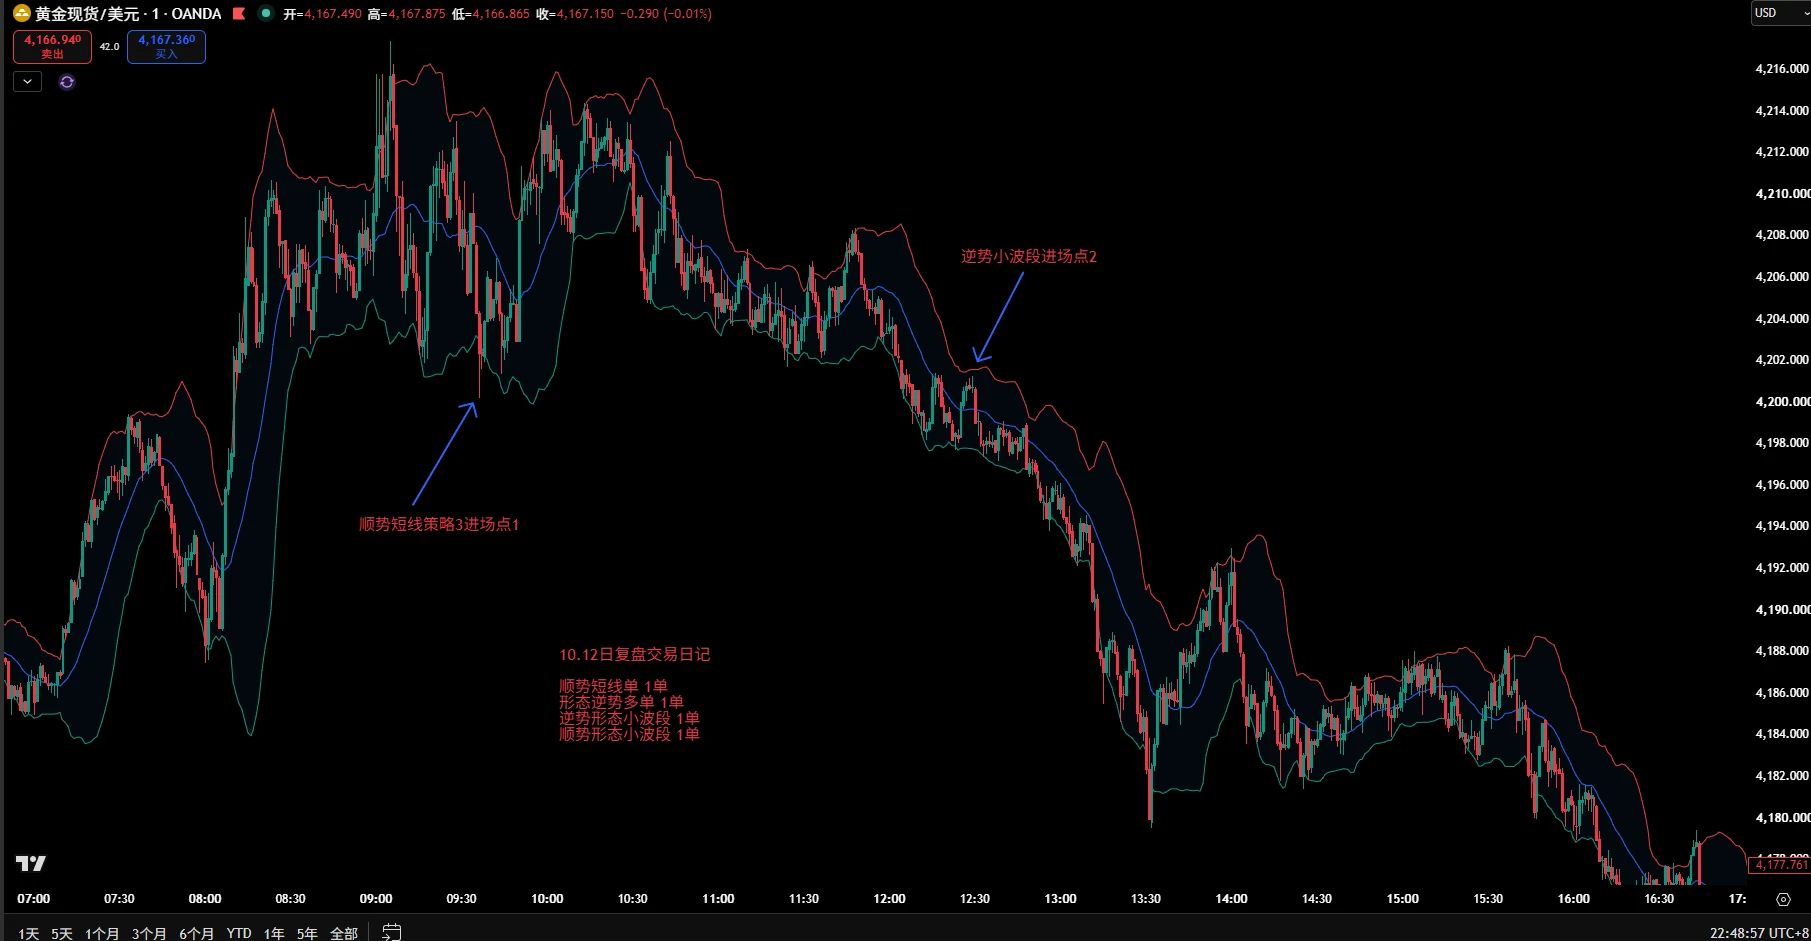Viewport: 1811px width, 941px height.
Task: Click the 形态逆势多单 1单 note line
Action: (621, 702)
